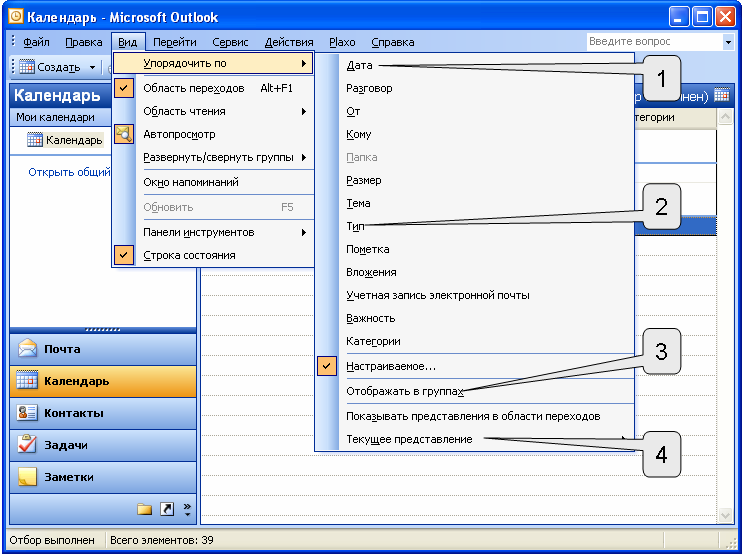Click the Введите вопрос input field

(x=654, y=42)
